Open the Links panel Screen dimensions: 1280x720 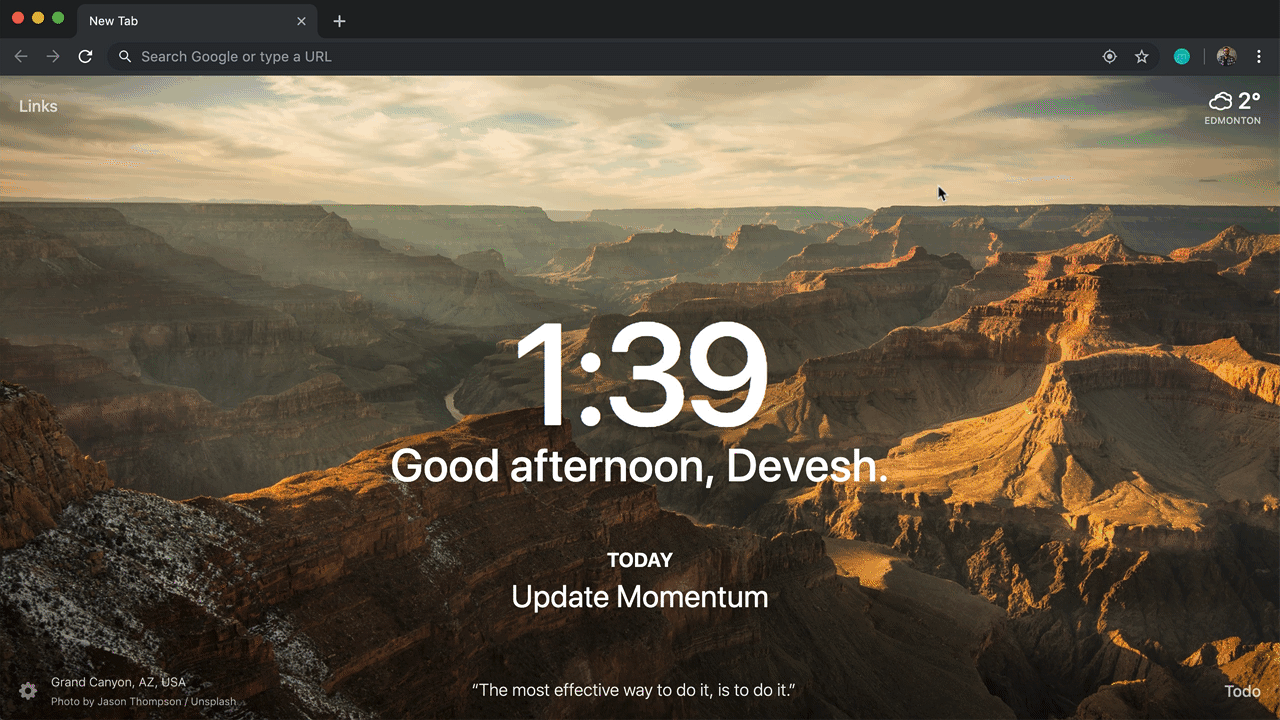point(38,106)
